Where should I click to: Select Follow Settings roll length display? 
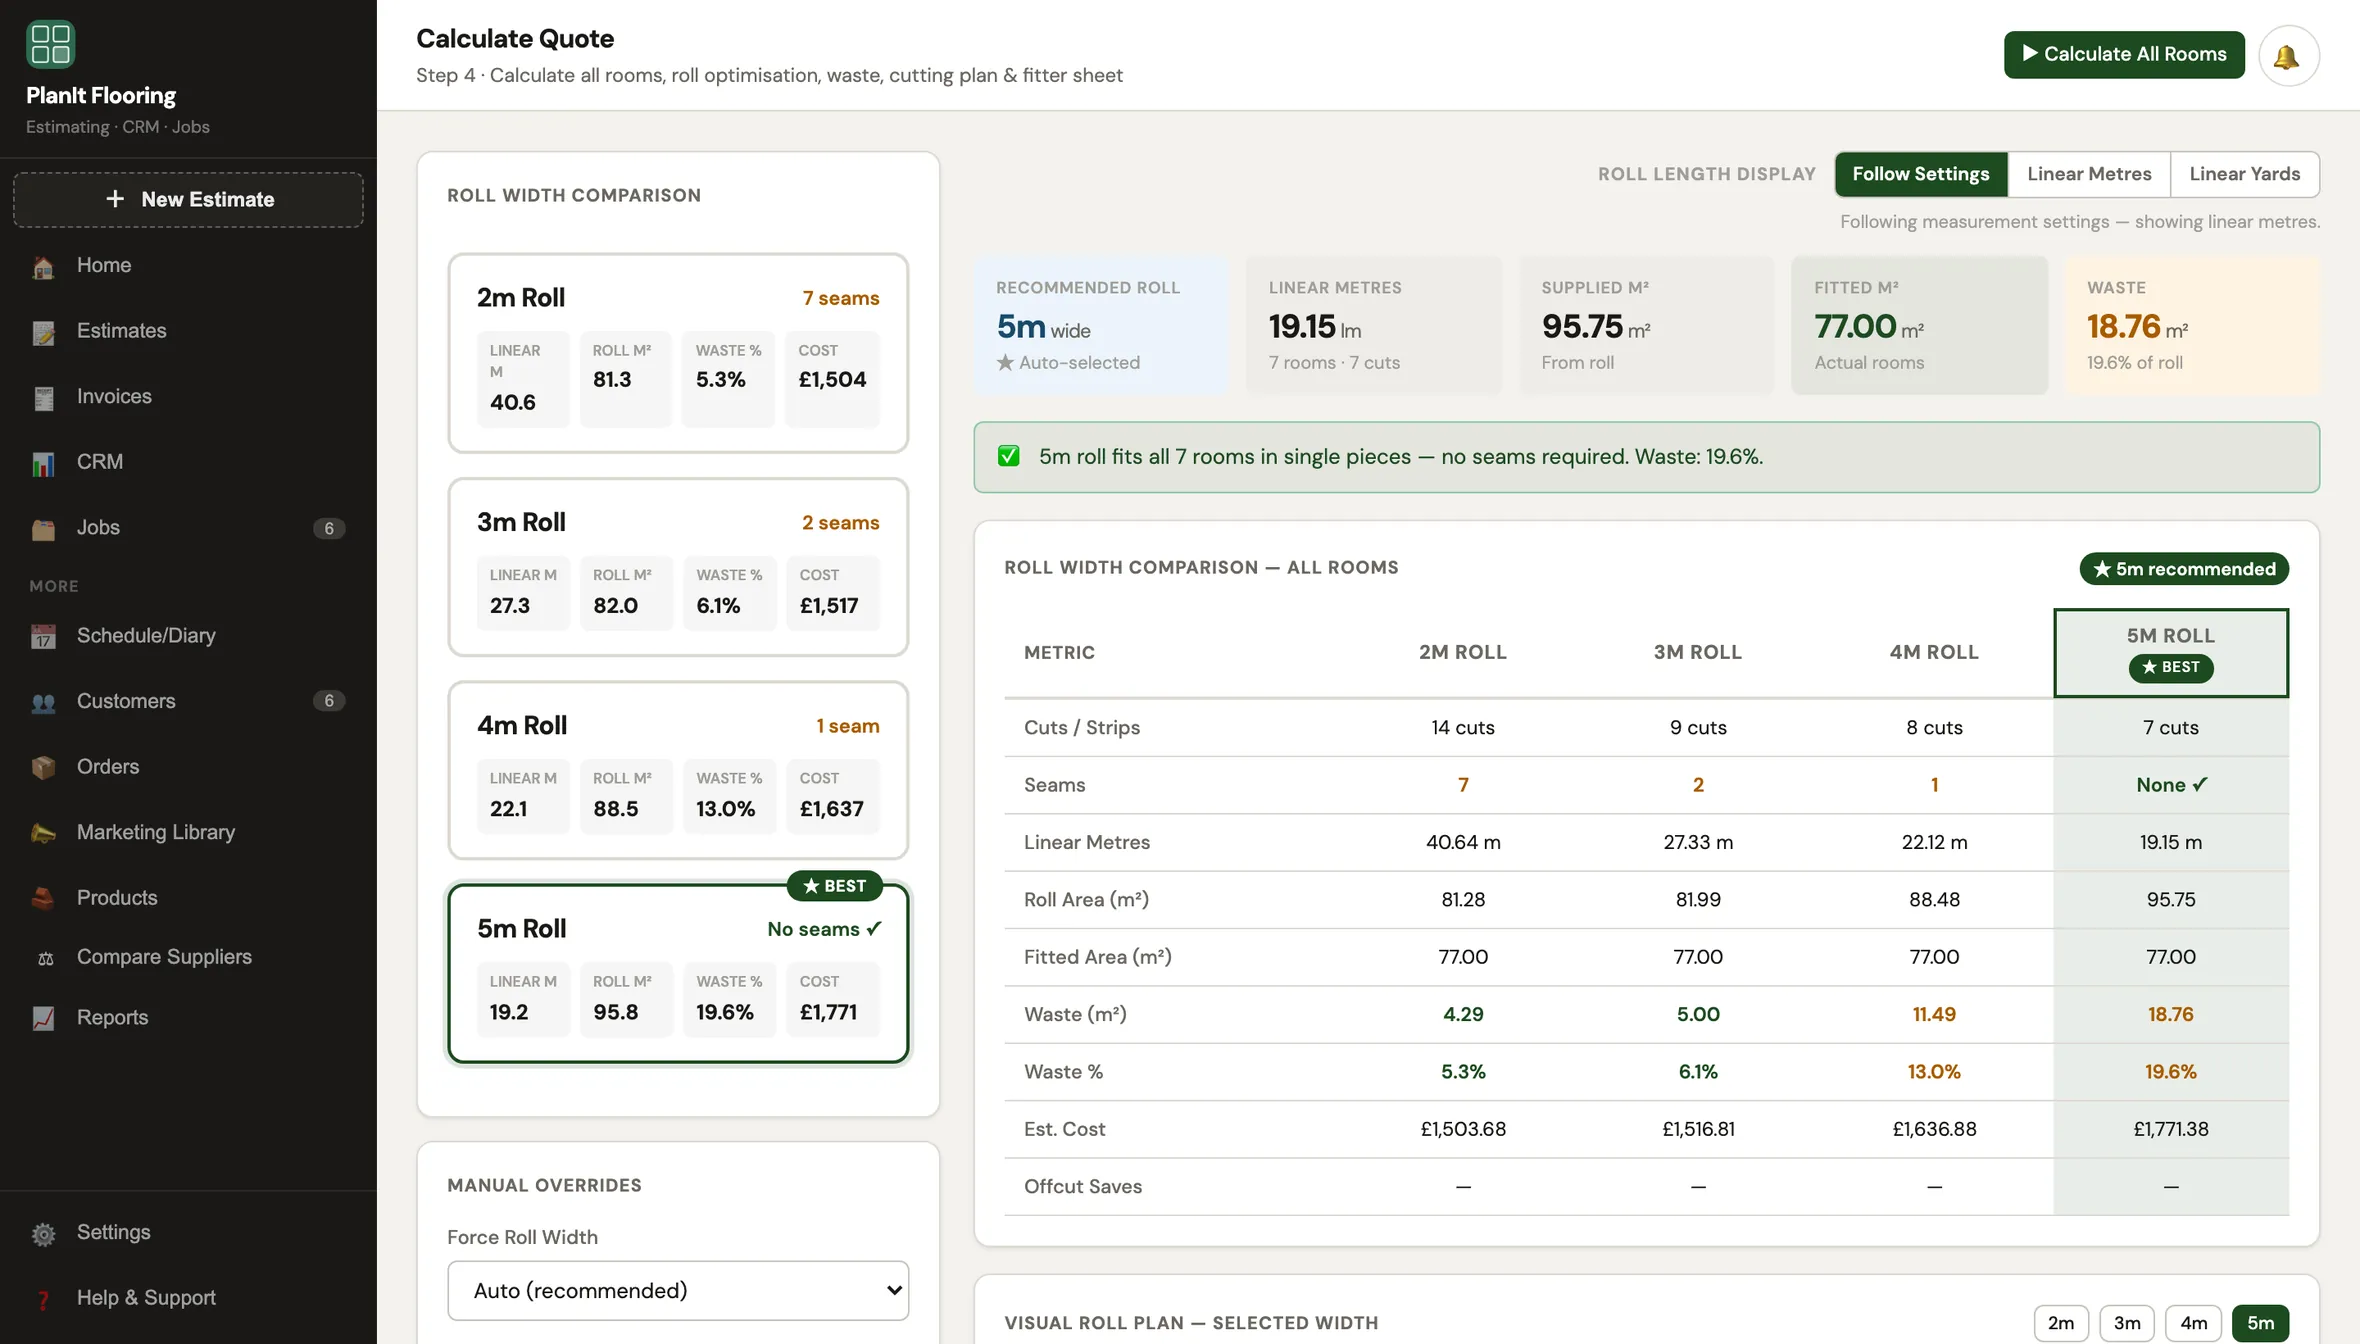[1920, 174]
